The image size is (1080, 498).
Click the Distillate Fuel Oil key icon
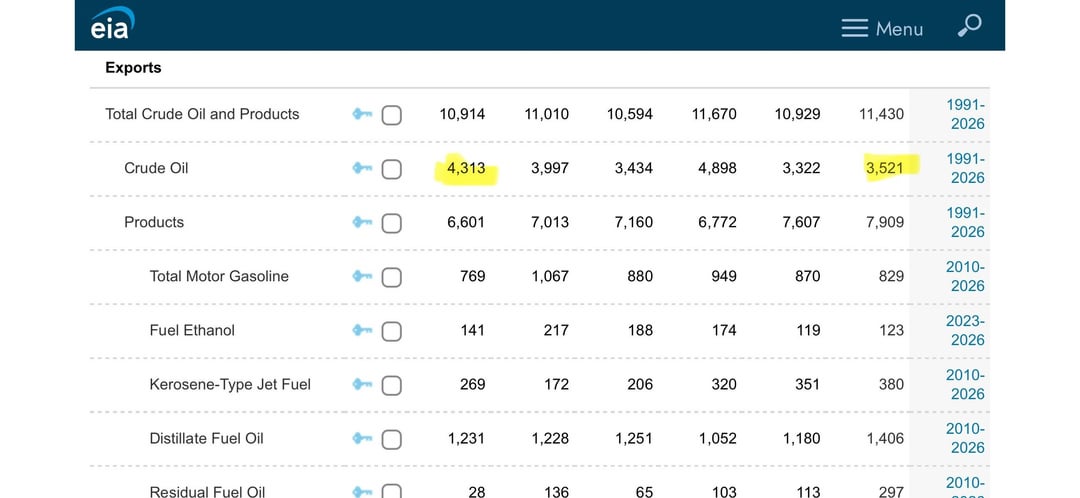point(362,438)
